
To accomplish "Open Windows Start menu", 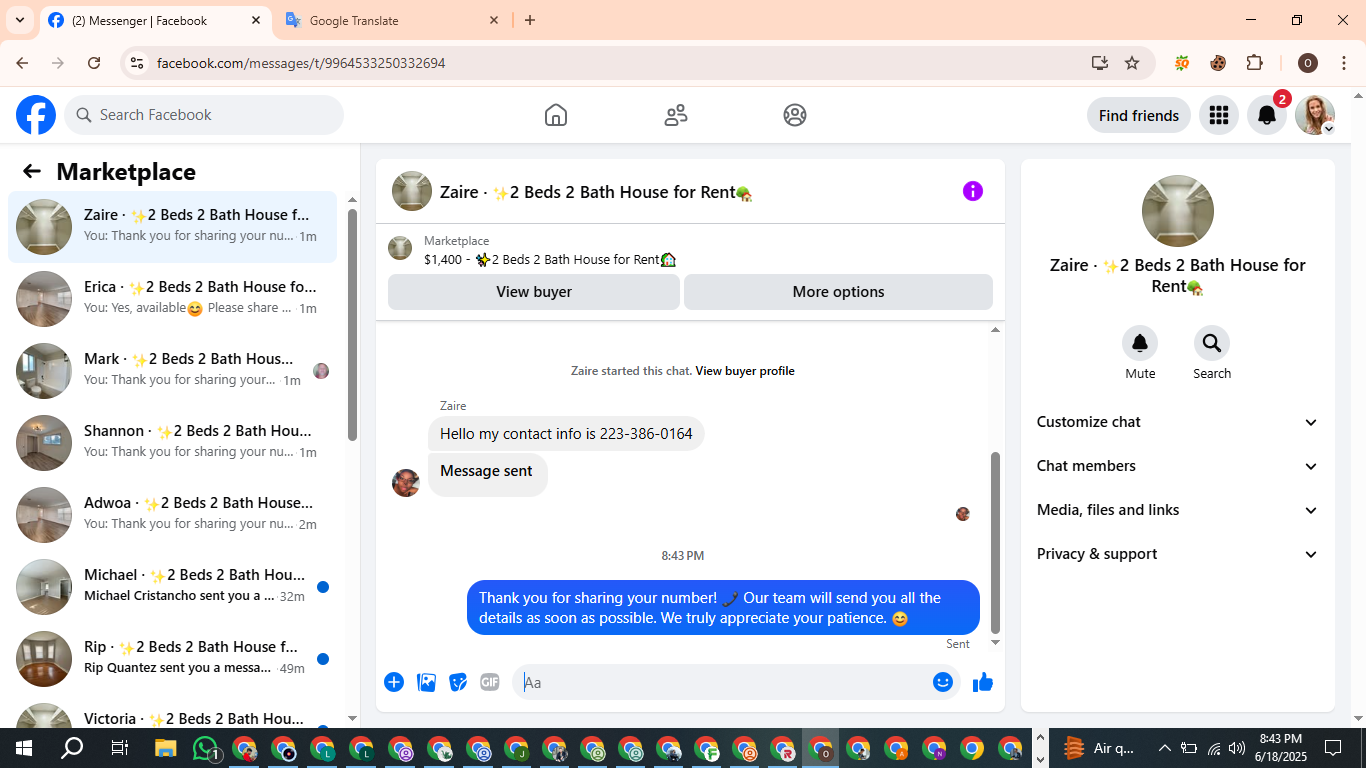I will 24,748.
